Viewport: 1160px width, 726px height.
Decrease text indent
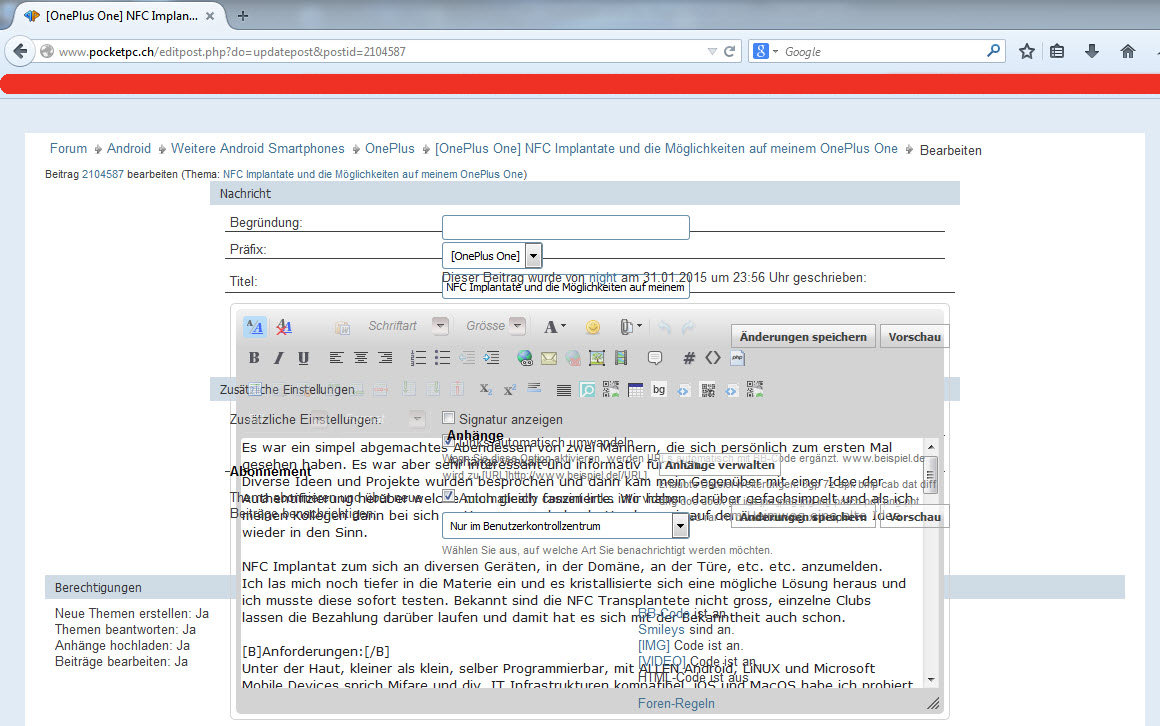coord(467,358)
